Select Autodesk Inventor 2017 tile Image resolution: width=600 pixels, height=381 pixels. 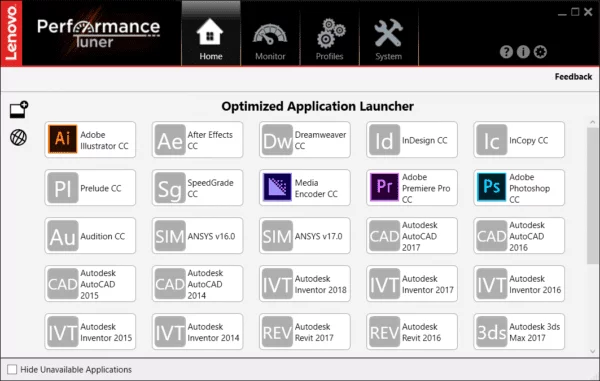pyautogui.click(x=412, y=284)
